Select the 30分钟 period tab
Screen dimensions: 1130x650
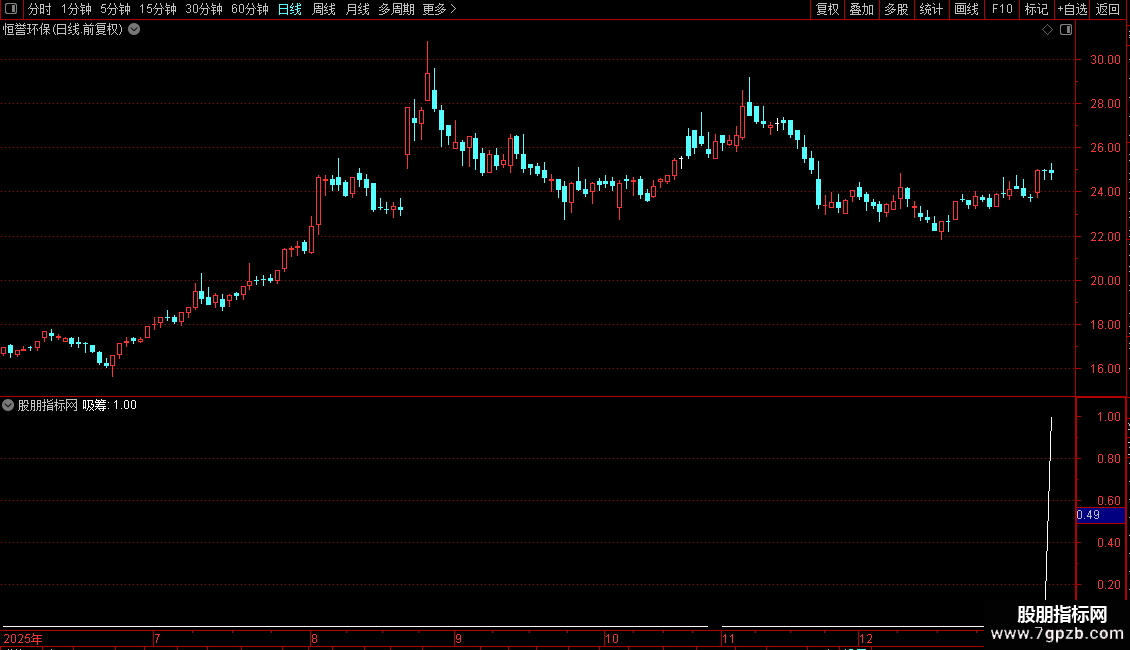[204, 9]
